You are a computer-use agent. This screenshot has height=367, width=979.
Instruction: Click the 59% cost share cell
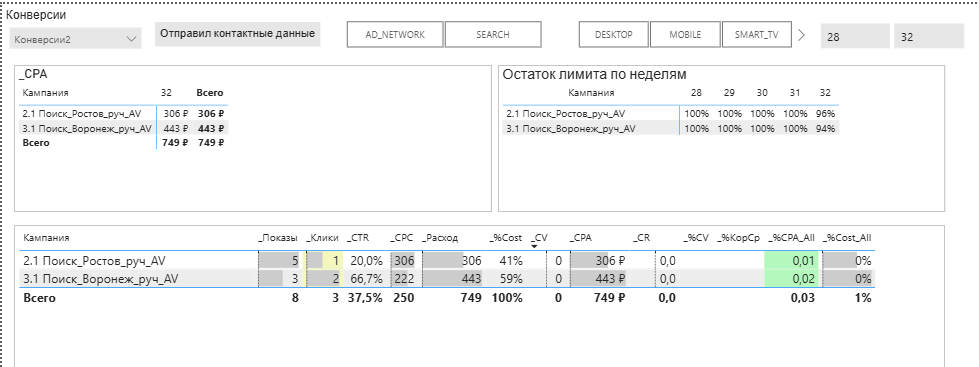click(x=511, y=279)
